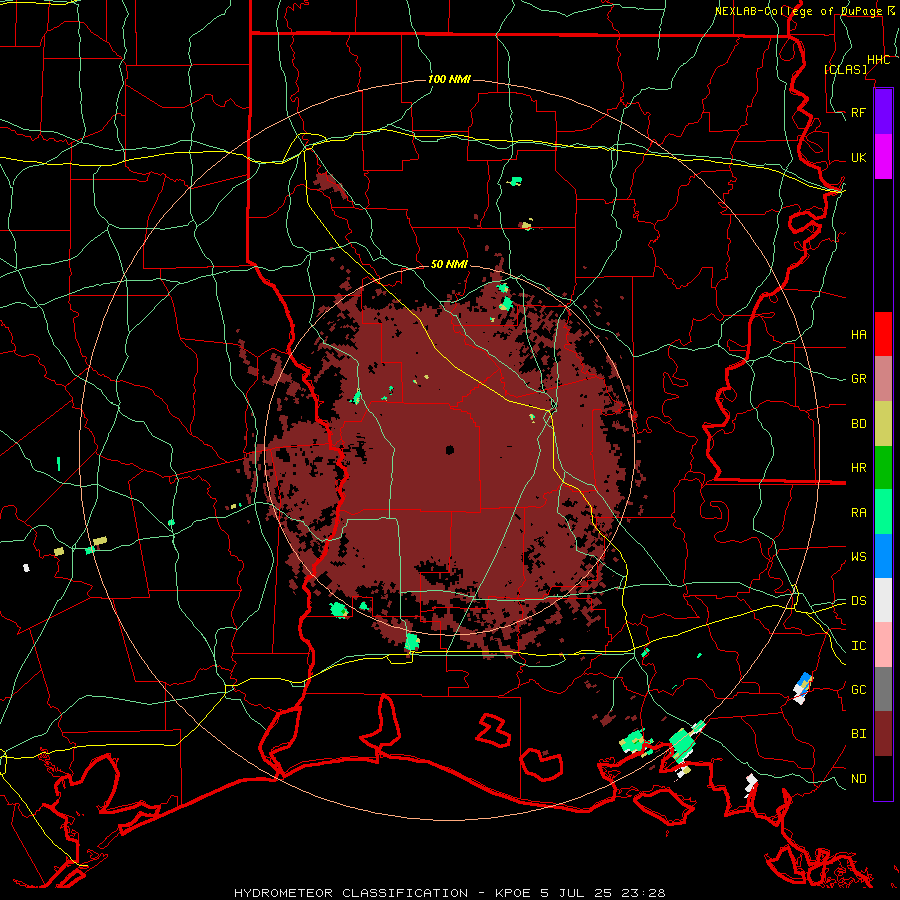Click the white DS dry snow swatch

click(x=883, y=600)
